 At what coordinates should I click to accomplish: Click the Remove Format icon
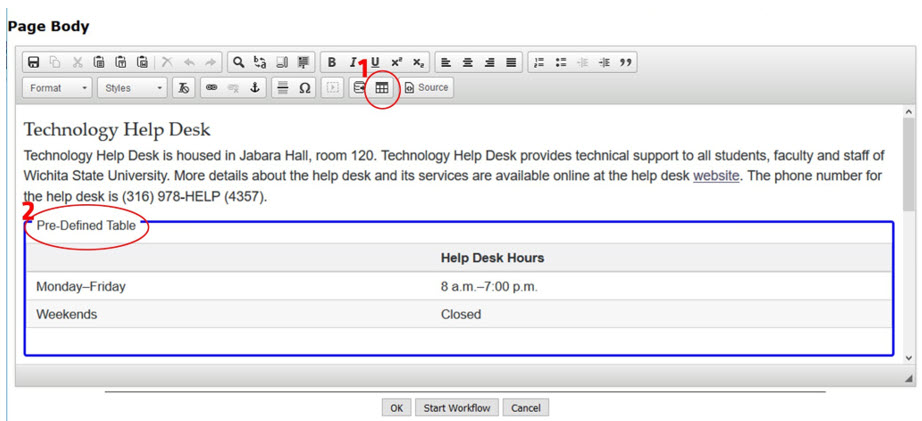coord(183,88)
